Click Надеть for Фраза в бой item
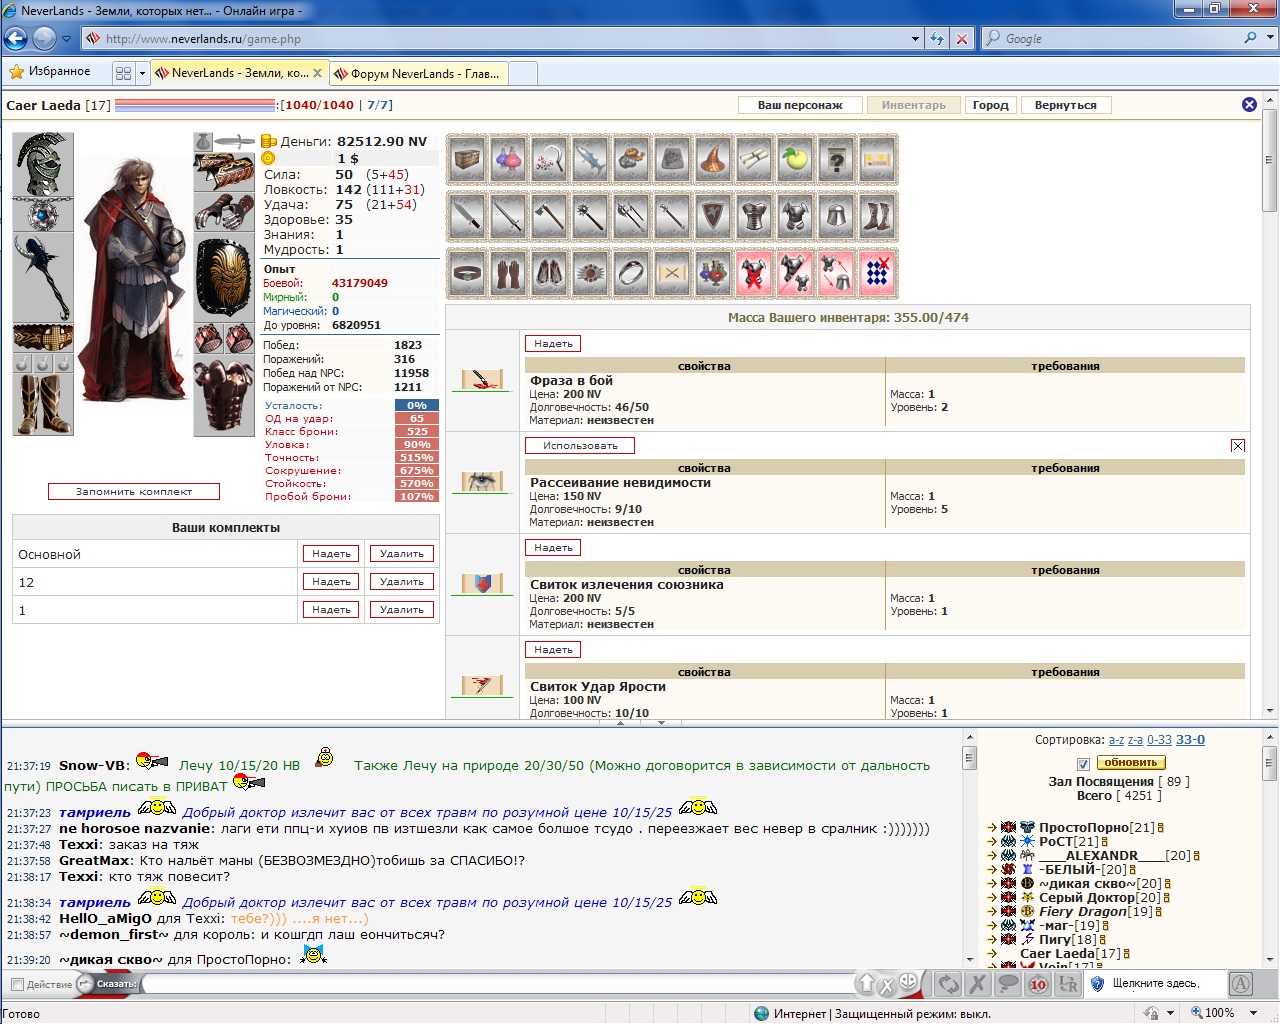The image size is (1280, 1024). 553,344
